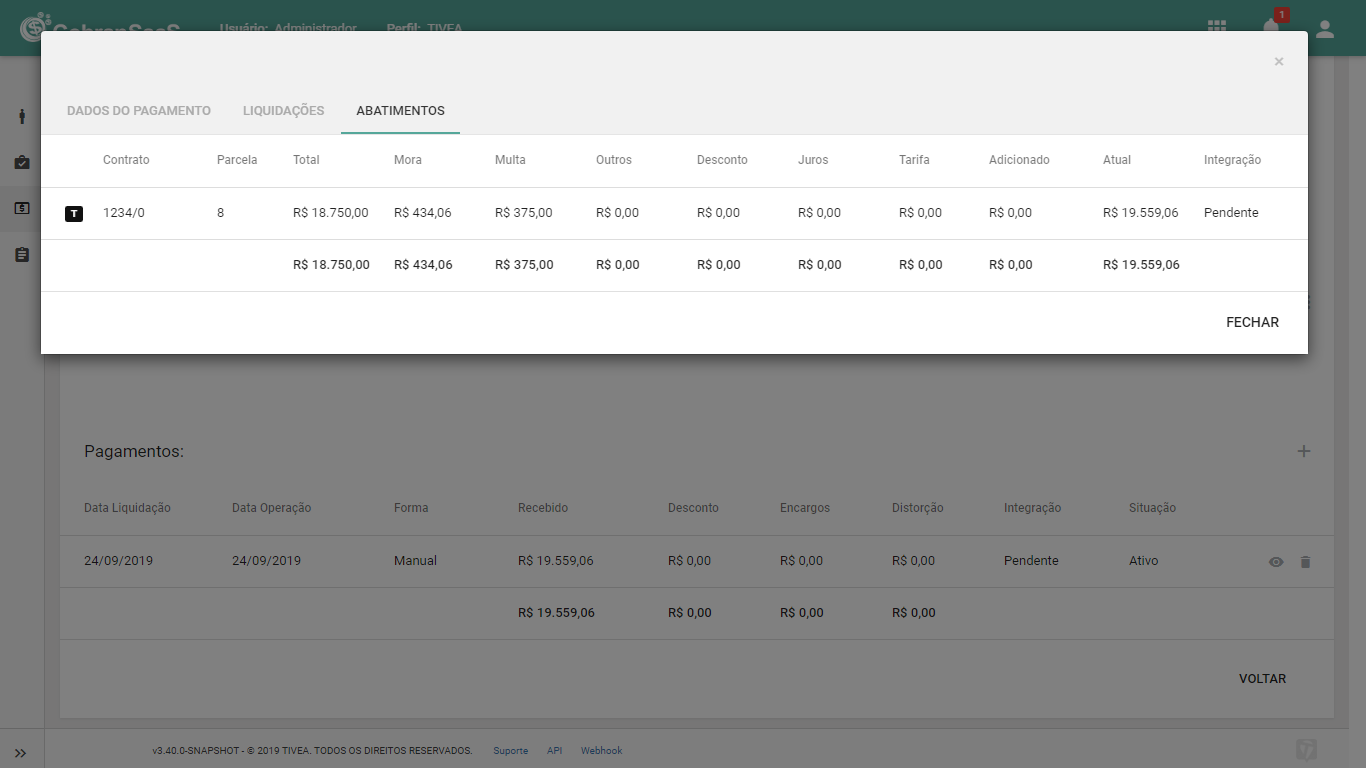Click the Juros column header
Screen dimensions: 1366x768
click(x=813, y=160)
